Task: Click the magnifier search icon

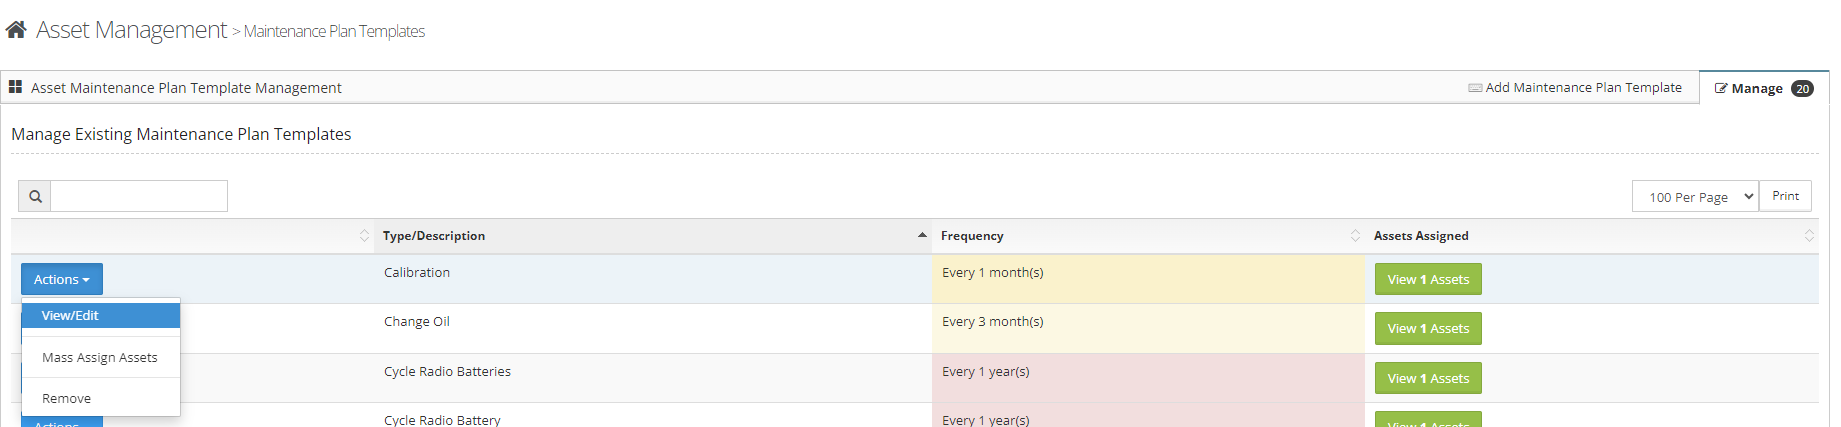Action: tap(35, 197)
